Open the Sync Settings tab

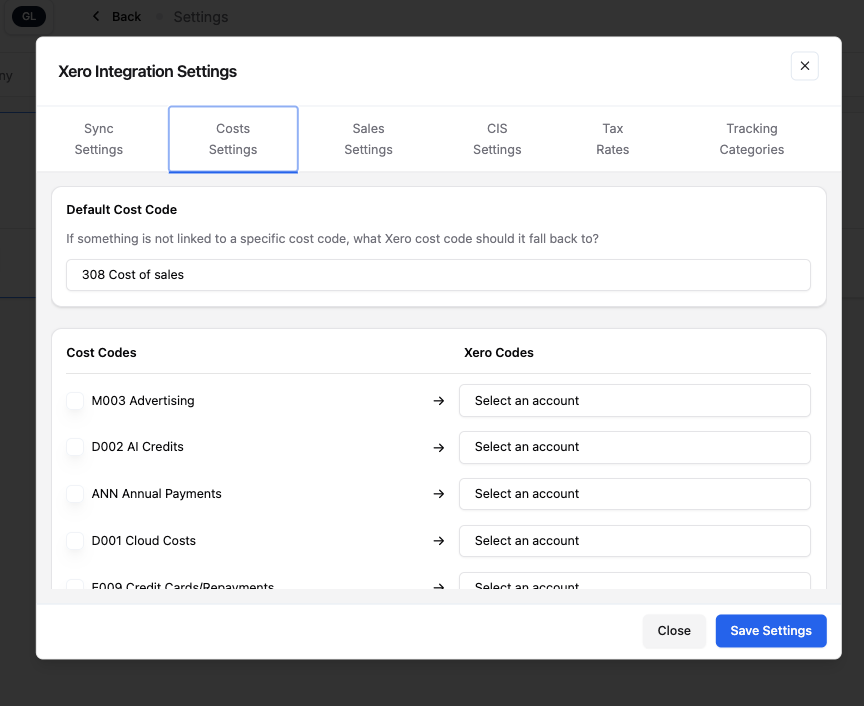[x=99, y=139]
